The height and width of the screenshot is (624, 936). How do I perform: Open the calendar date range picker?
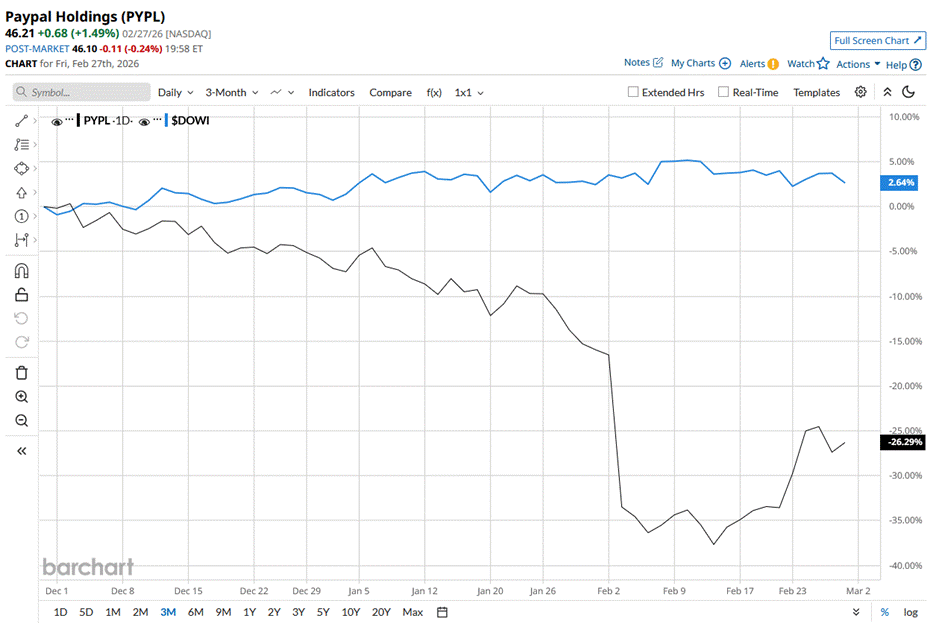442,612
